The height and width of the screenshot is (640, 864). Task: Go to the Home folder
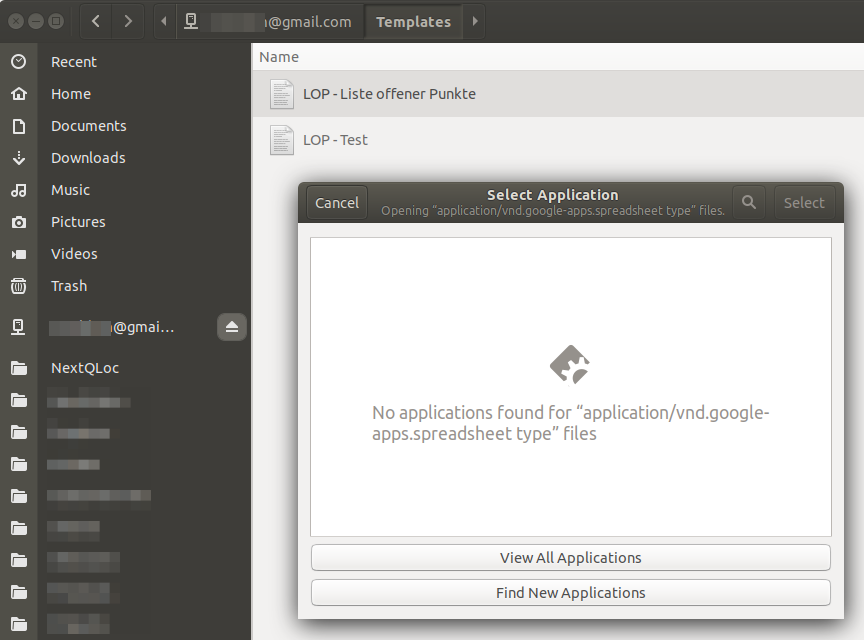pyautogui.click(x=70, y=94)
